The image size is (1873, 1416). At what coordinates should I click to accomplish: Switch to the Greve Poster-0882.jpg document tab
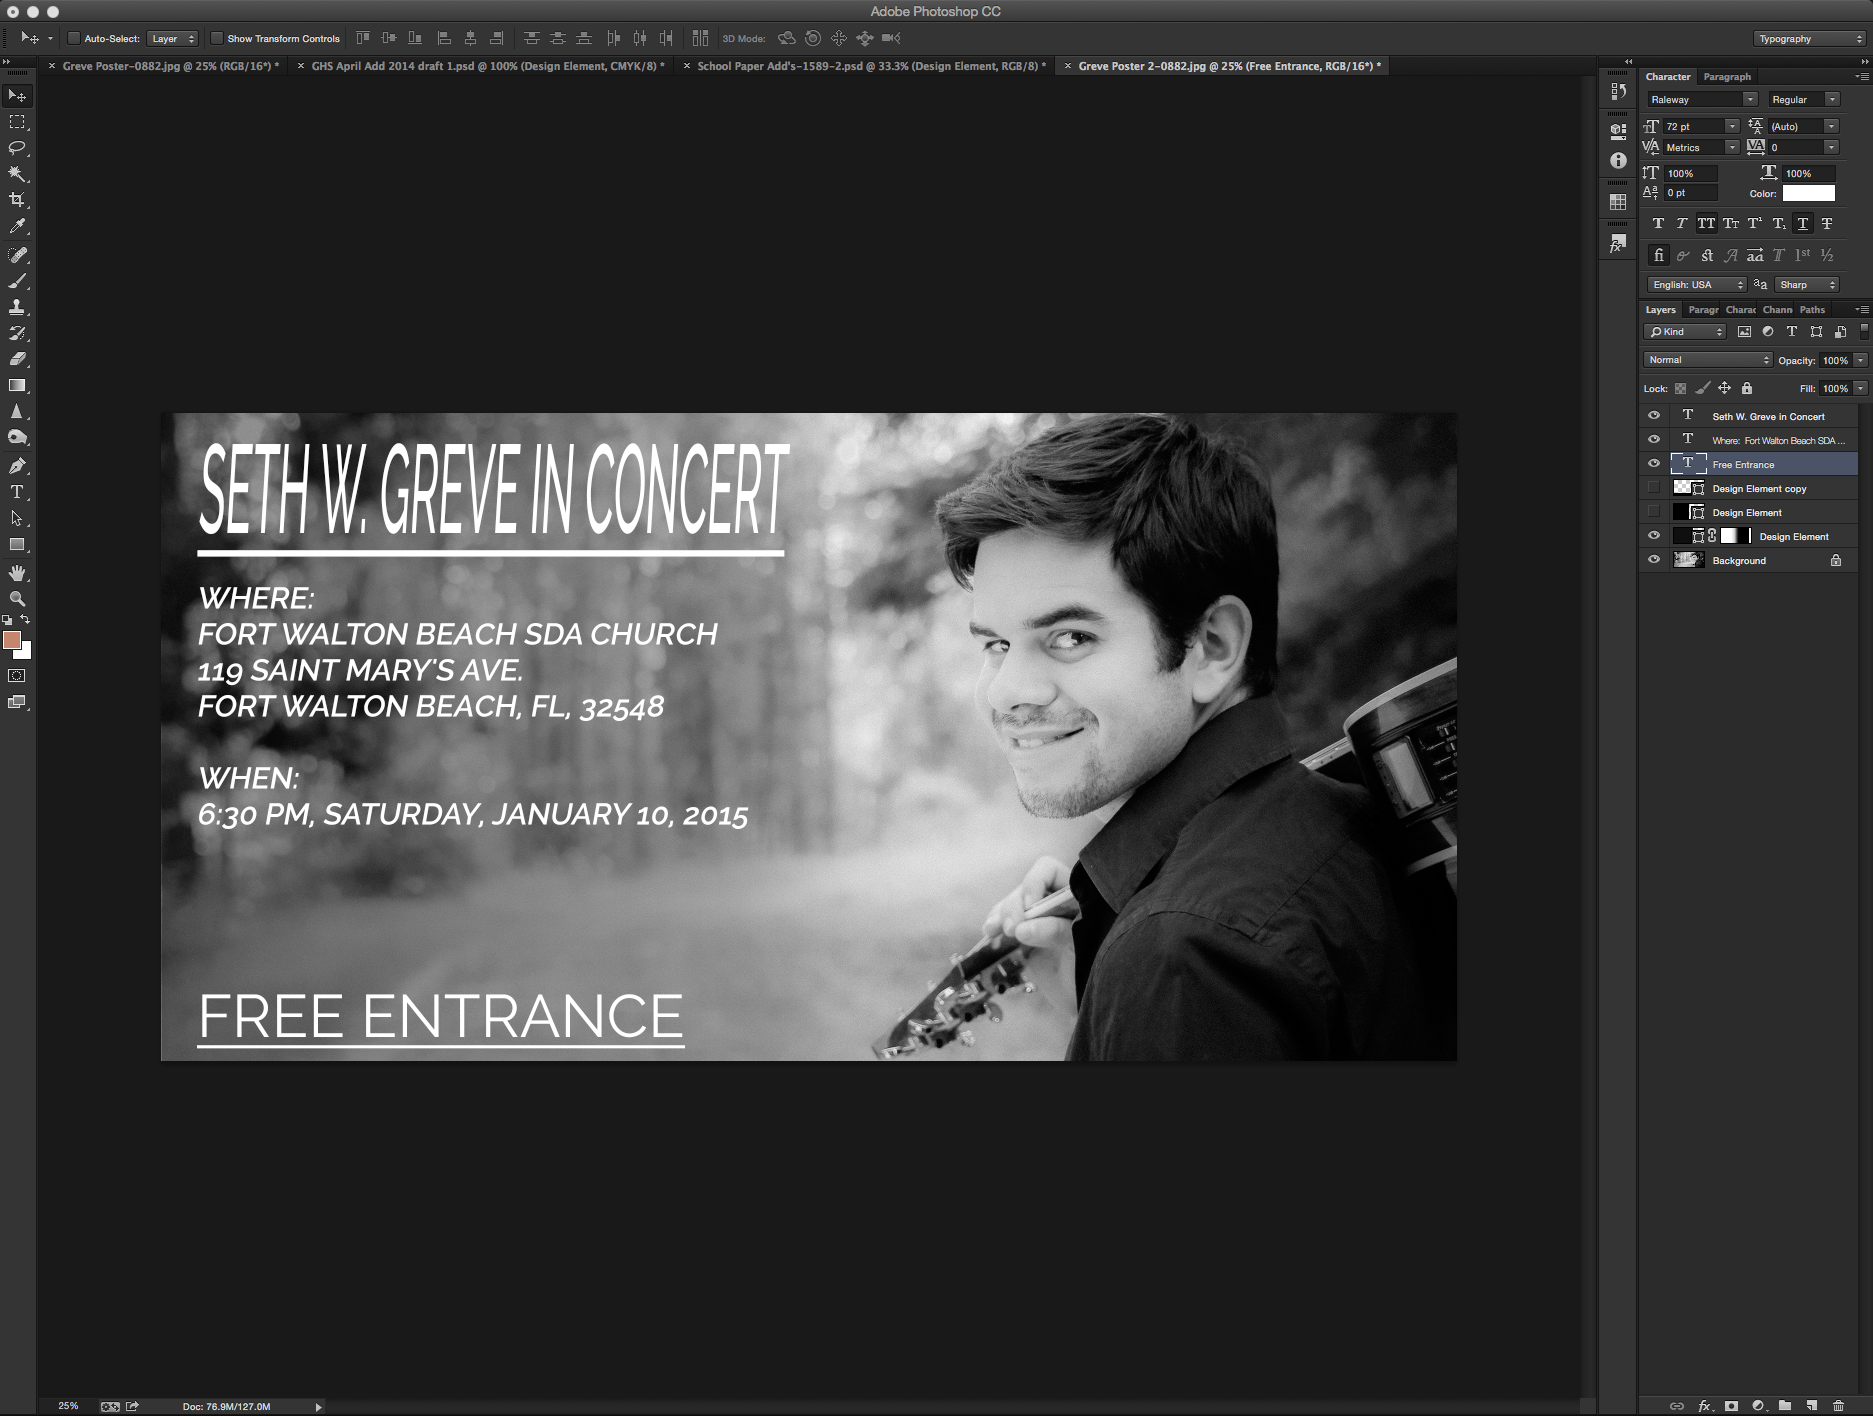coord(170,66)
